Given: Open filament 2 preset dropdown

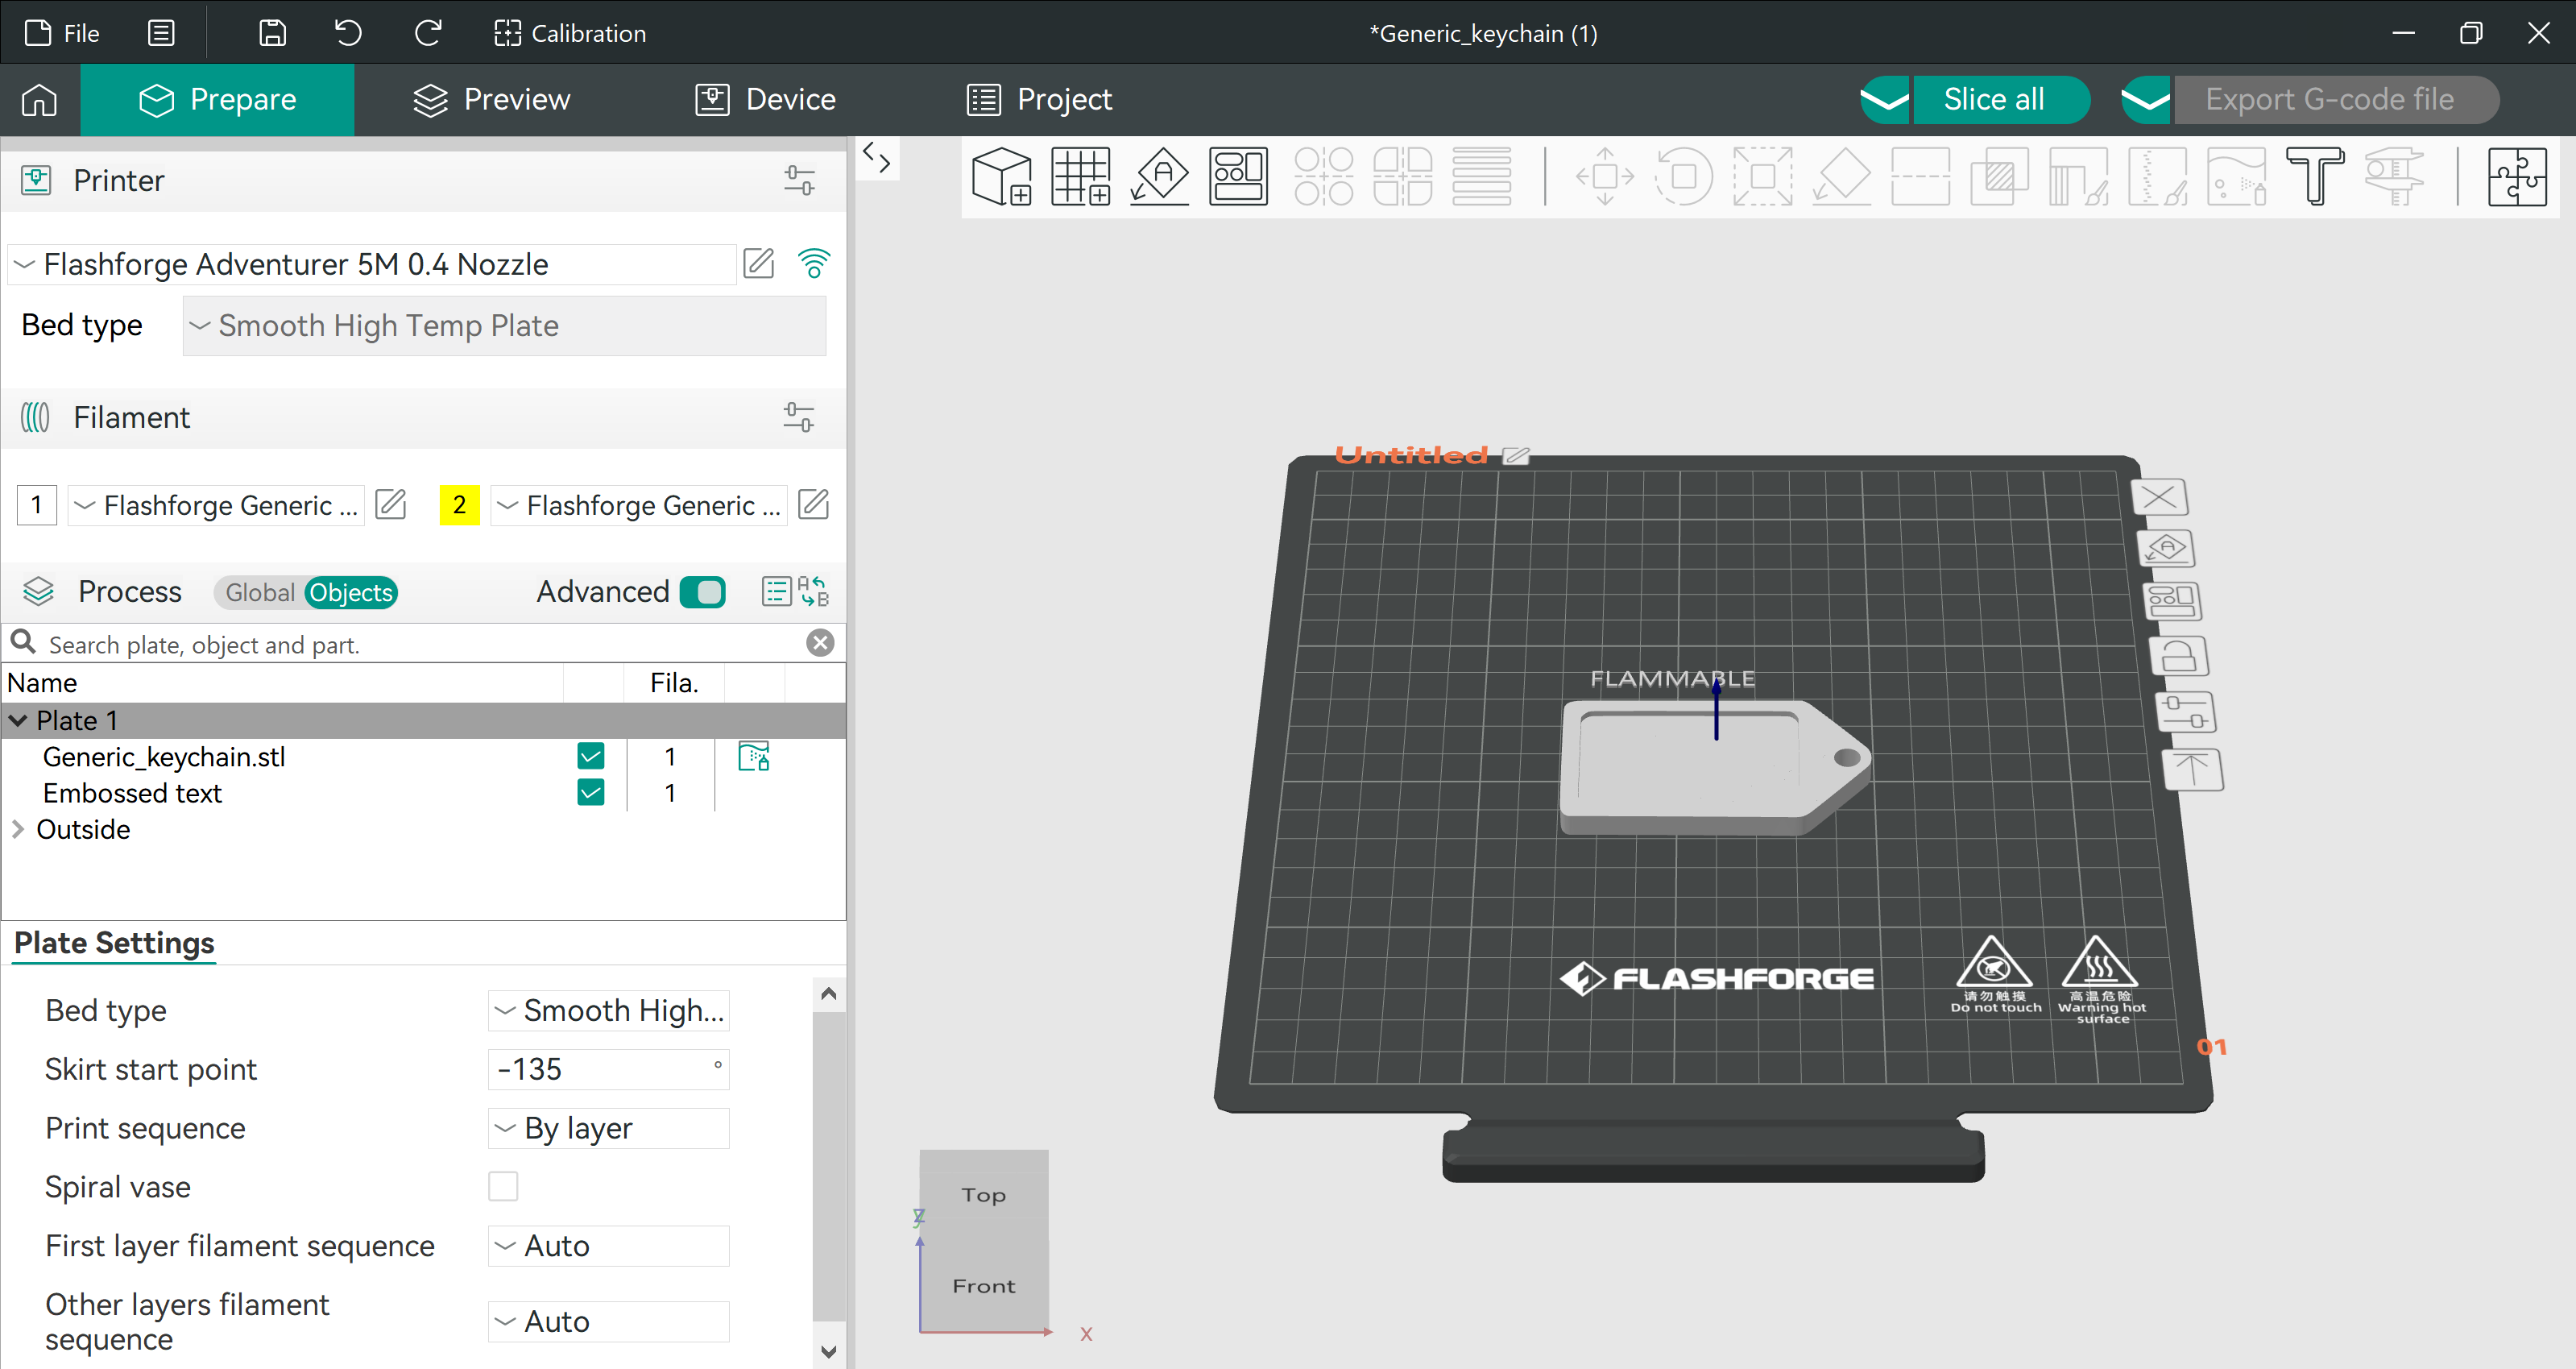Looking at the screenshot, I should coord(640,505).
